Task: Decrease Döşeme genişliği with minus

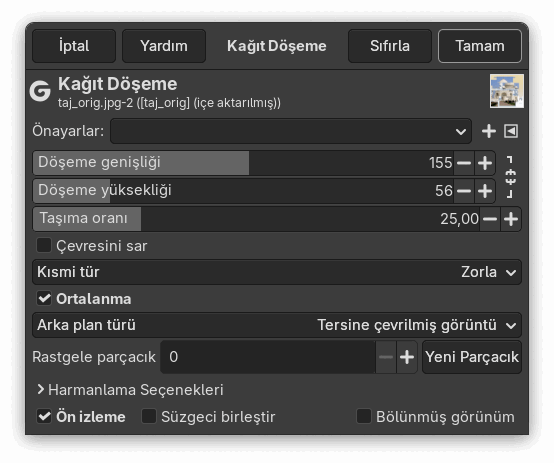Action: 464,163
